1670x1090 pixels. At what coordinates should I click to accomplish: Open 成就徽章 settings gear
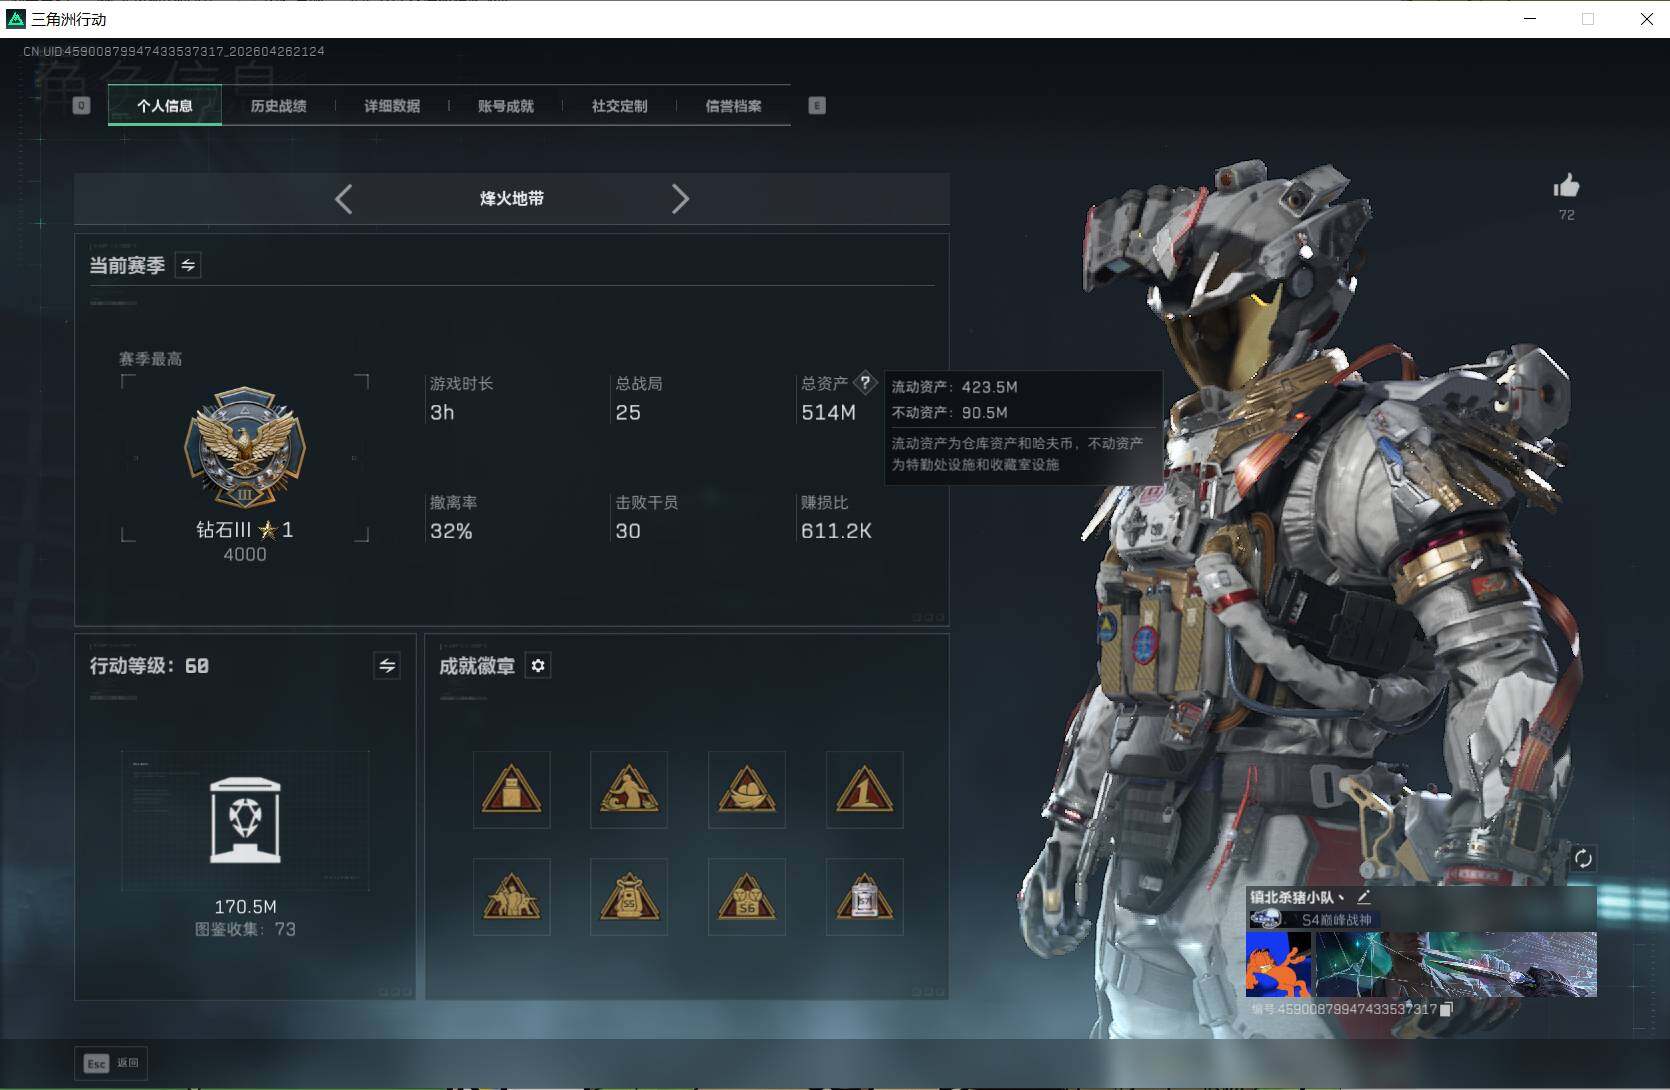(x=538, y=666)
